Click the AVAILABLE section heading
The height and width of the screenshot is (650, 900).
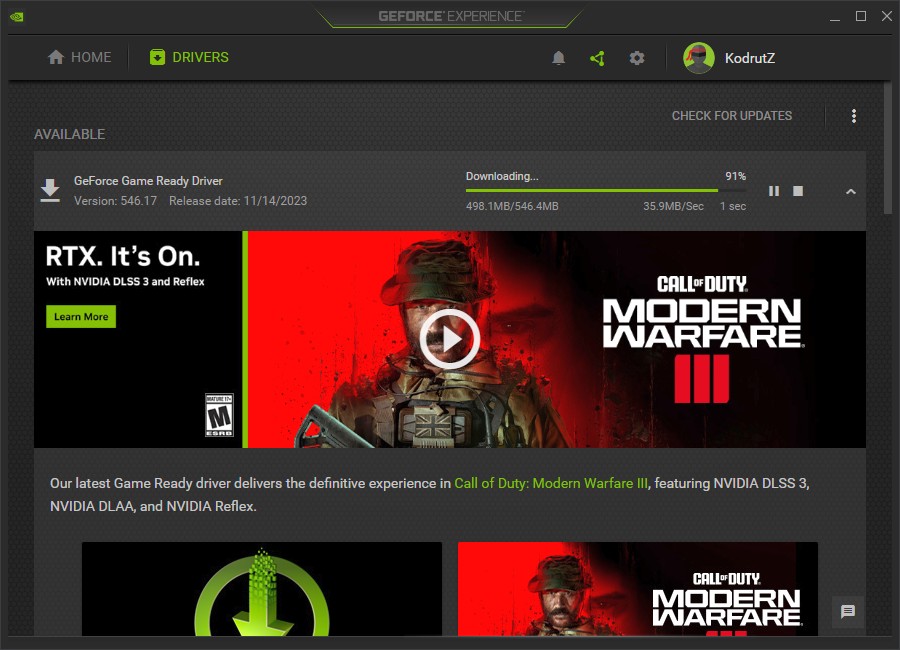tap(69, 134)
